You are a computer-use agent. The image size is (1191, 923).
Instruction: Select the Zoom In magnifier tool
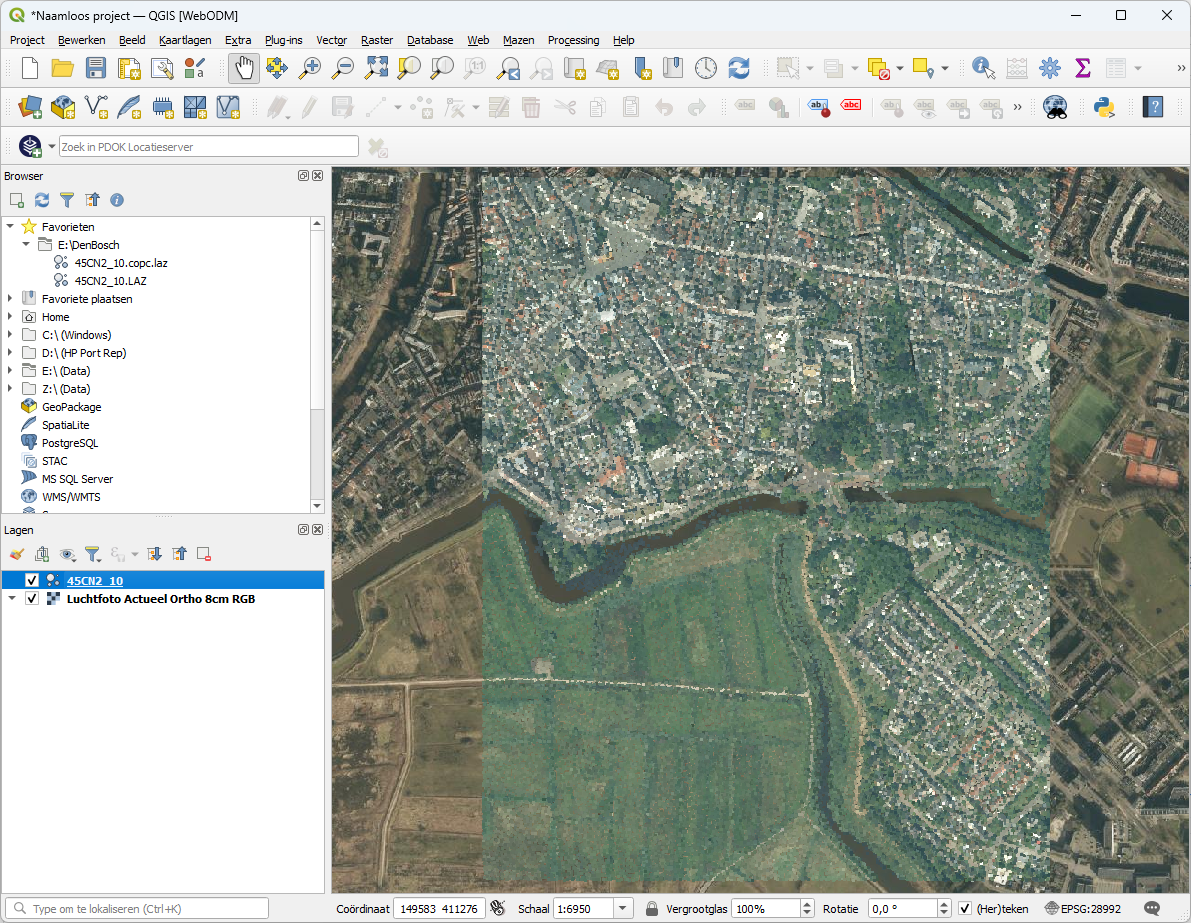(310, 68)
